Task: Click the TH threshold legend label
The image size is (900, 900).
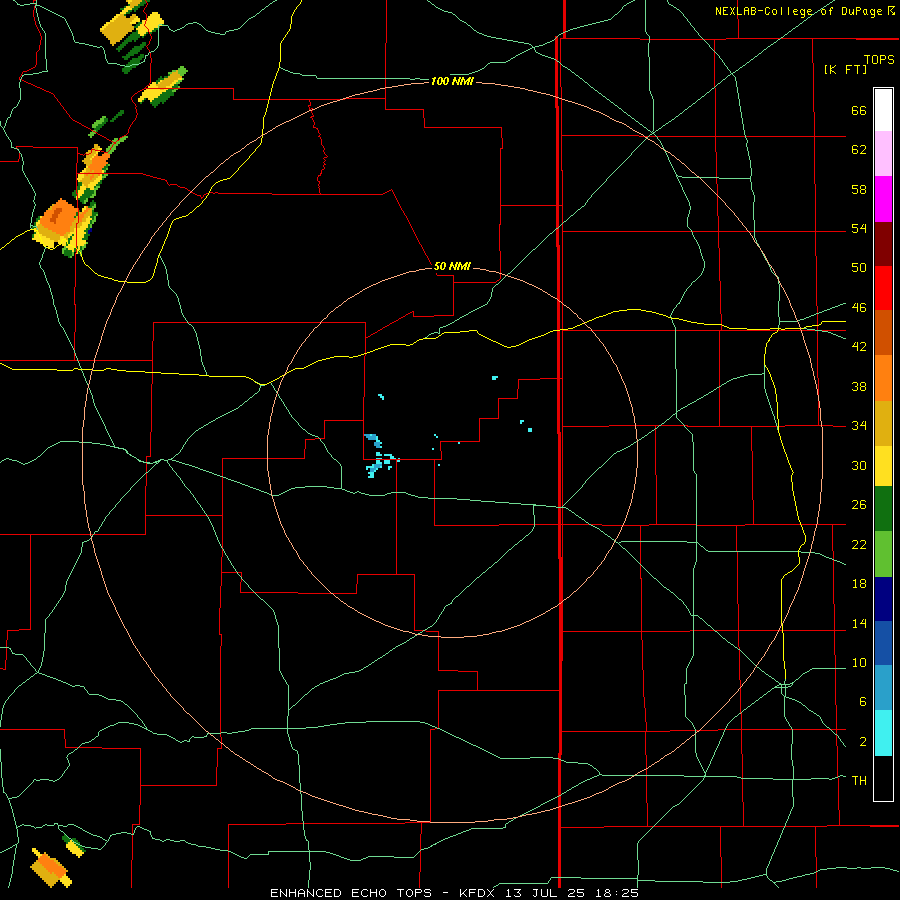Action: pos(859,781)
